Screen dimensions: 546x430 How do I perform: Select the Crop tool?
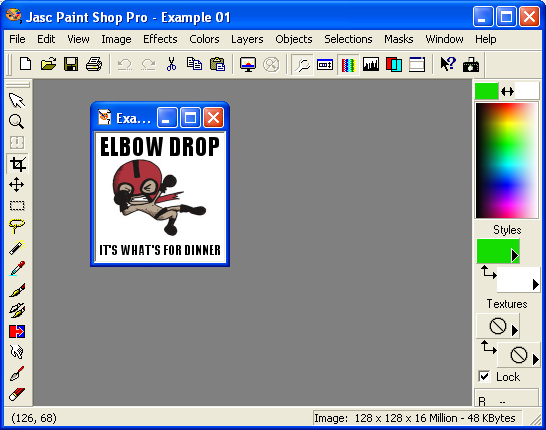[x=17, y=164]
